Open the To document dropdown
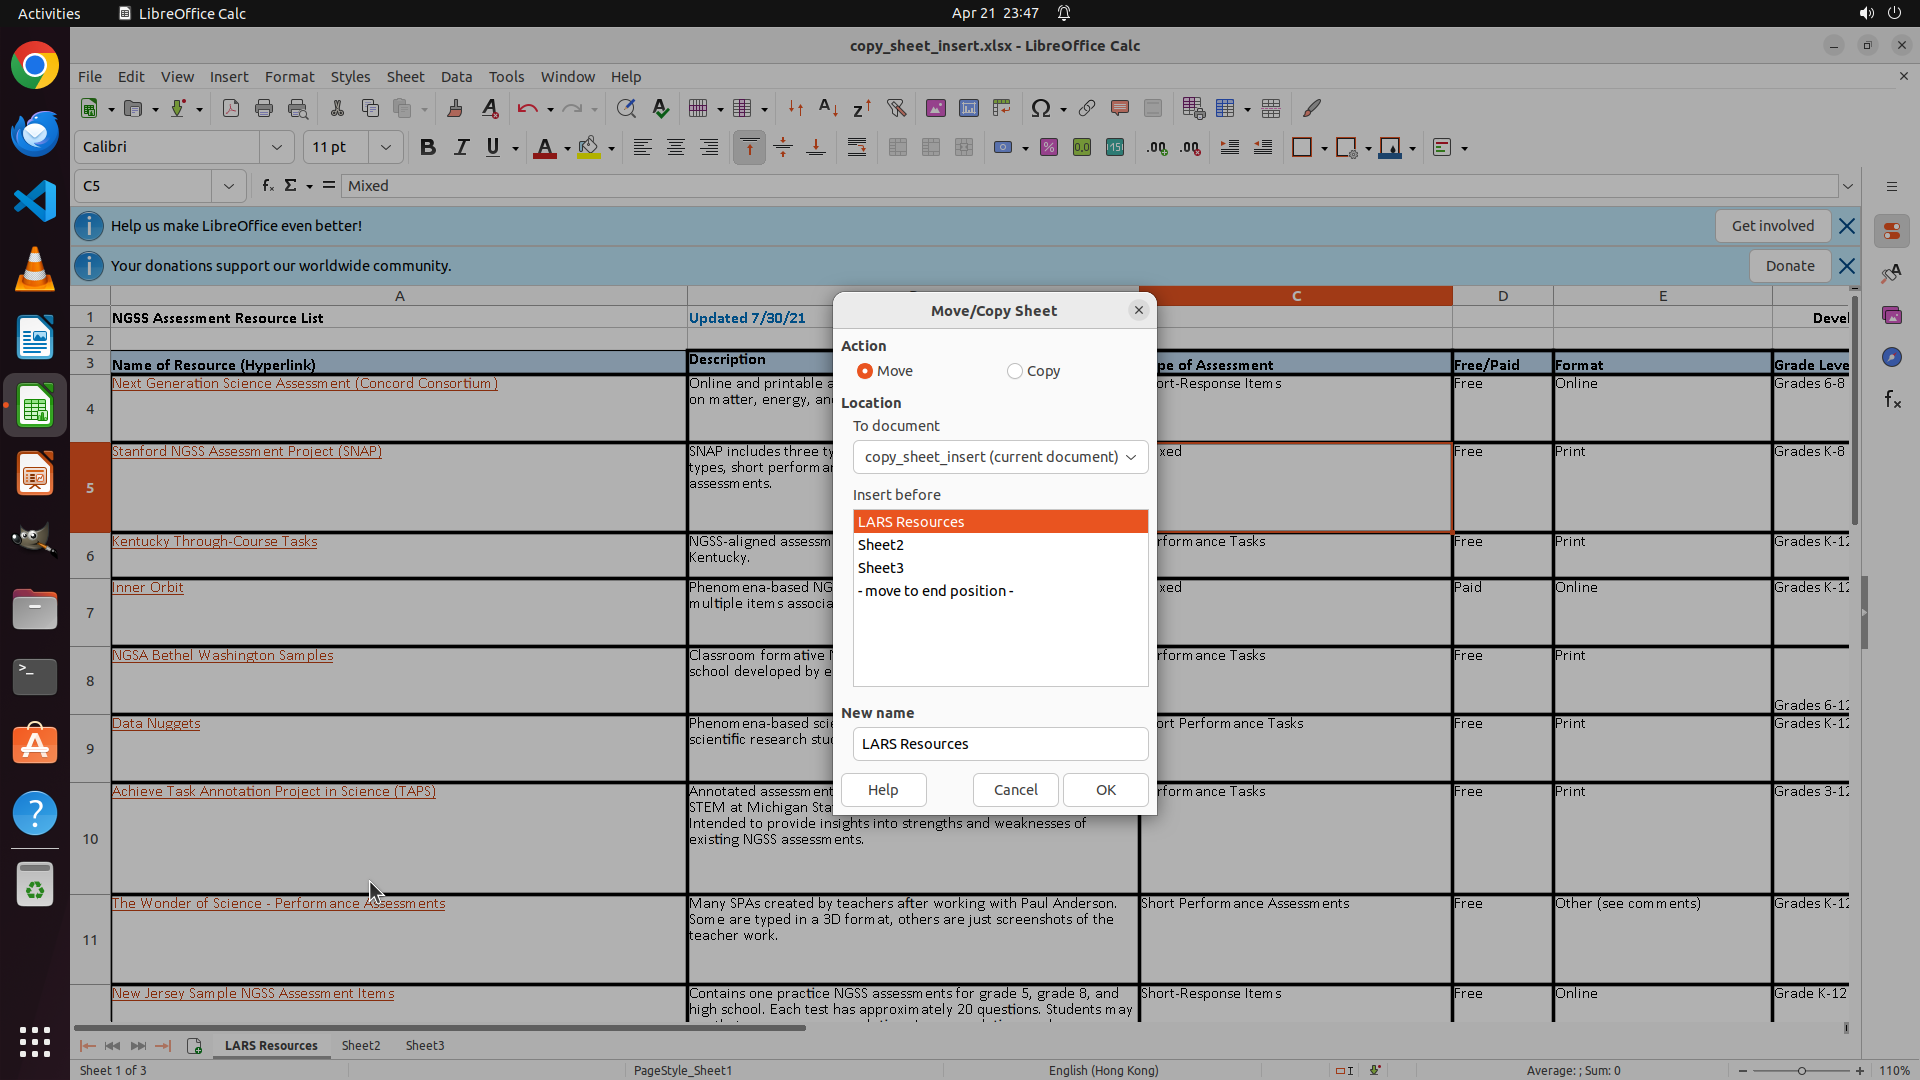Image resolution: width=1920 pixels, height=1080 pixels. click(1000, 457)
